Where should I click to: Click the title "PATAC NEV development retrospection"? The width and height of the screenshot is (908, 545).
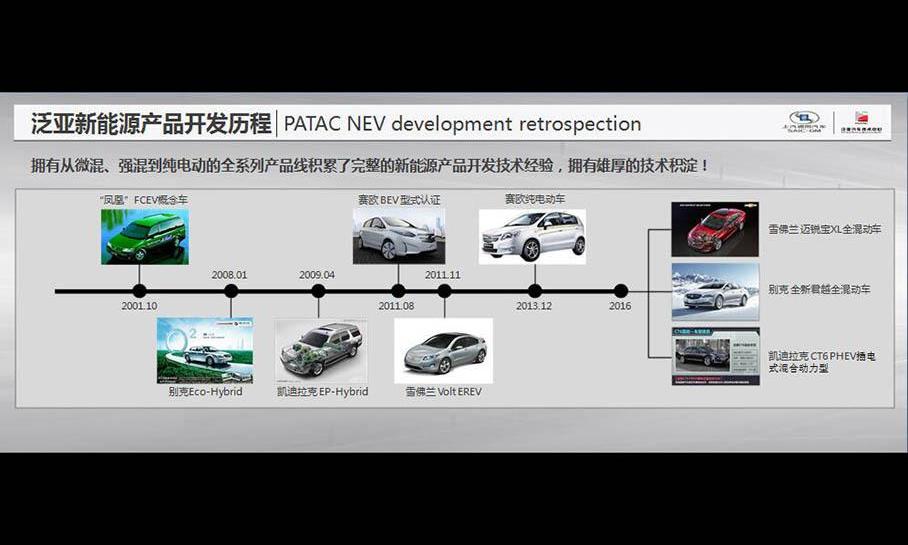(x=462, y=124)
